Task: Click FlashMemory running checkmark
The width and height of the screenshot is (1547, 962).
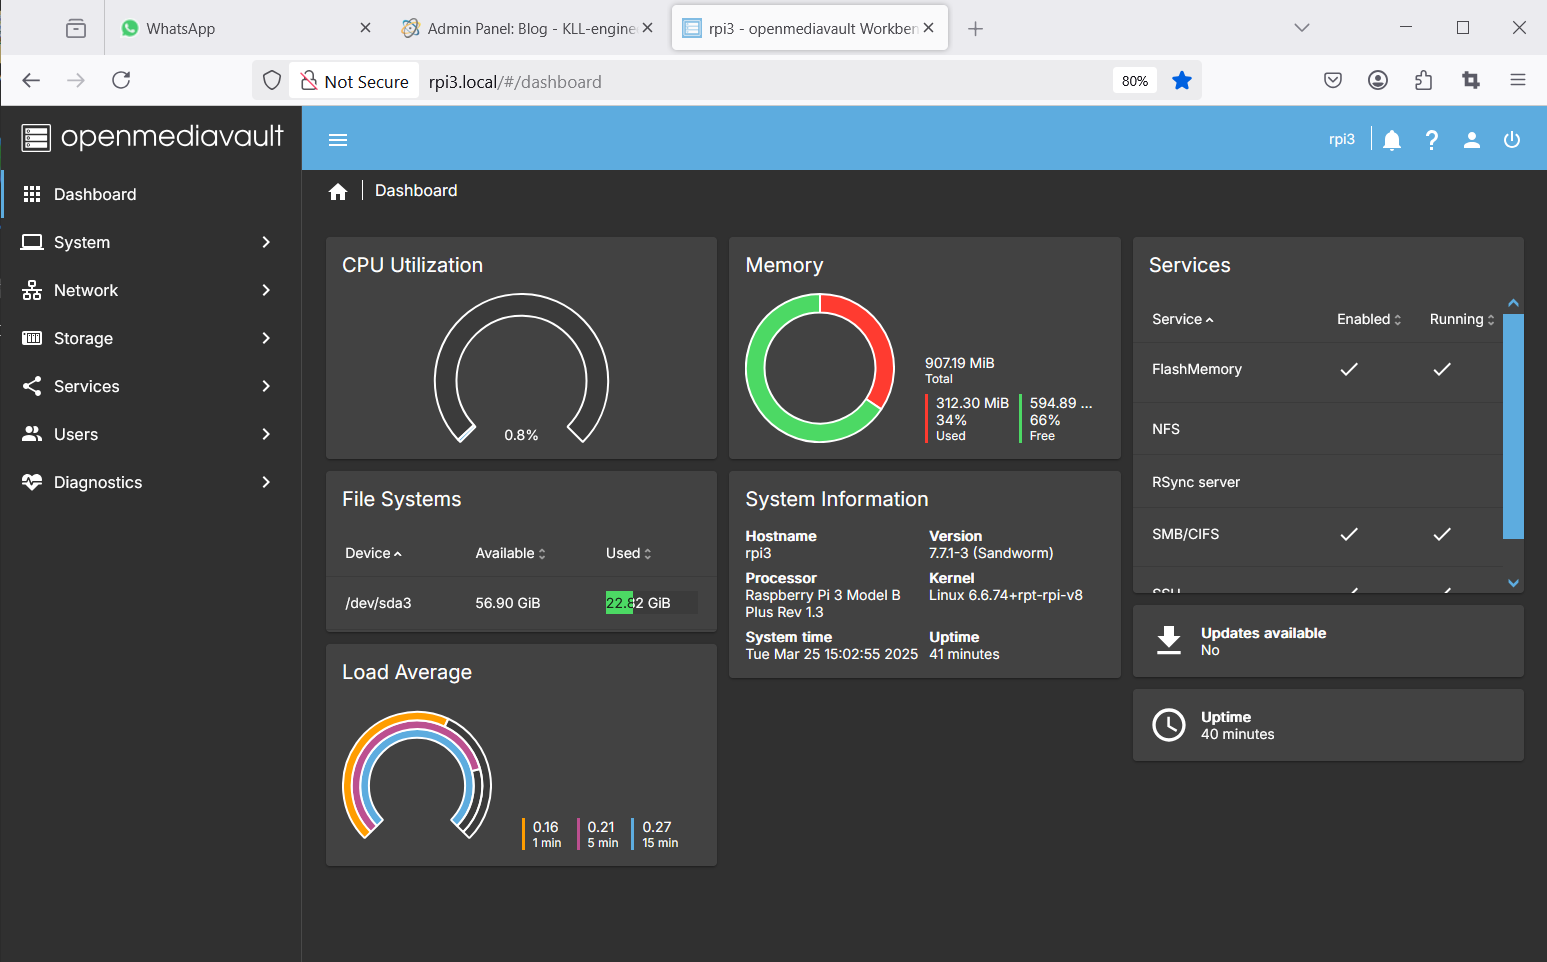Action: click(x=1442, y=369)
